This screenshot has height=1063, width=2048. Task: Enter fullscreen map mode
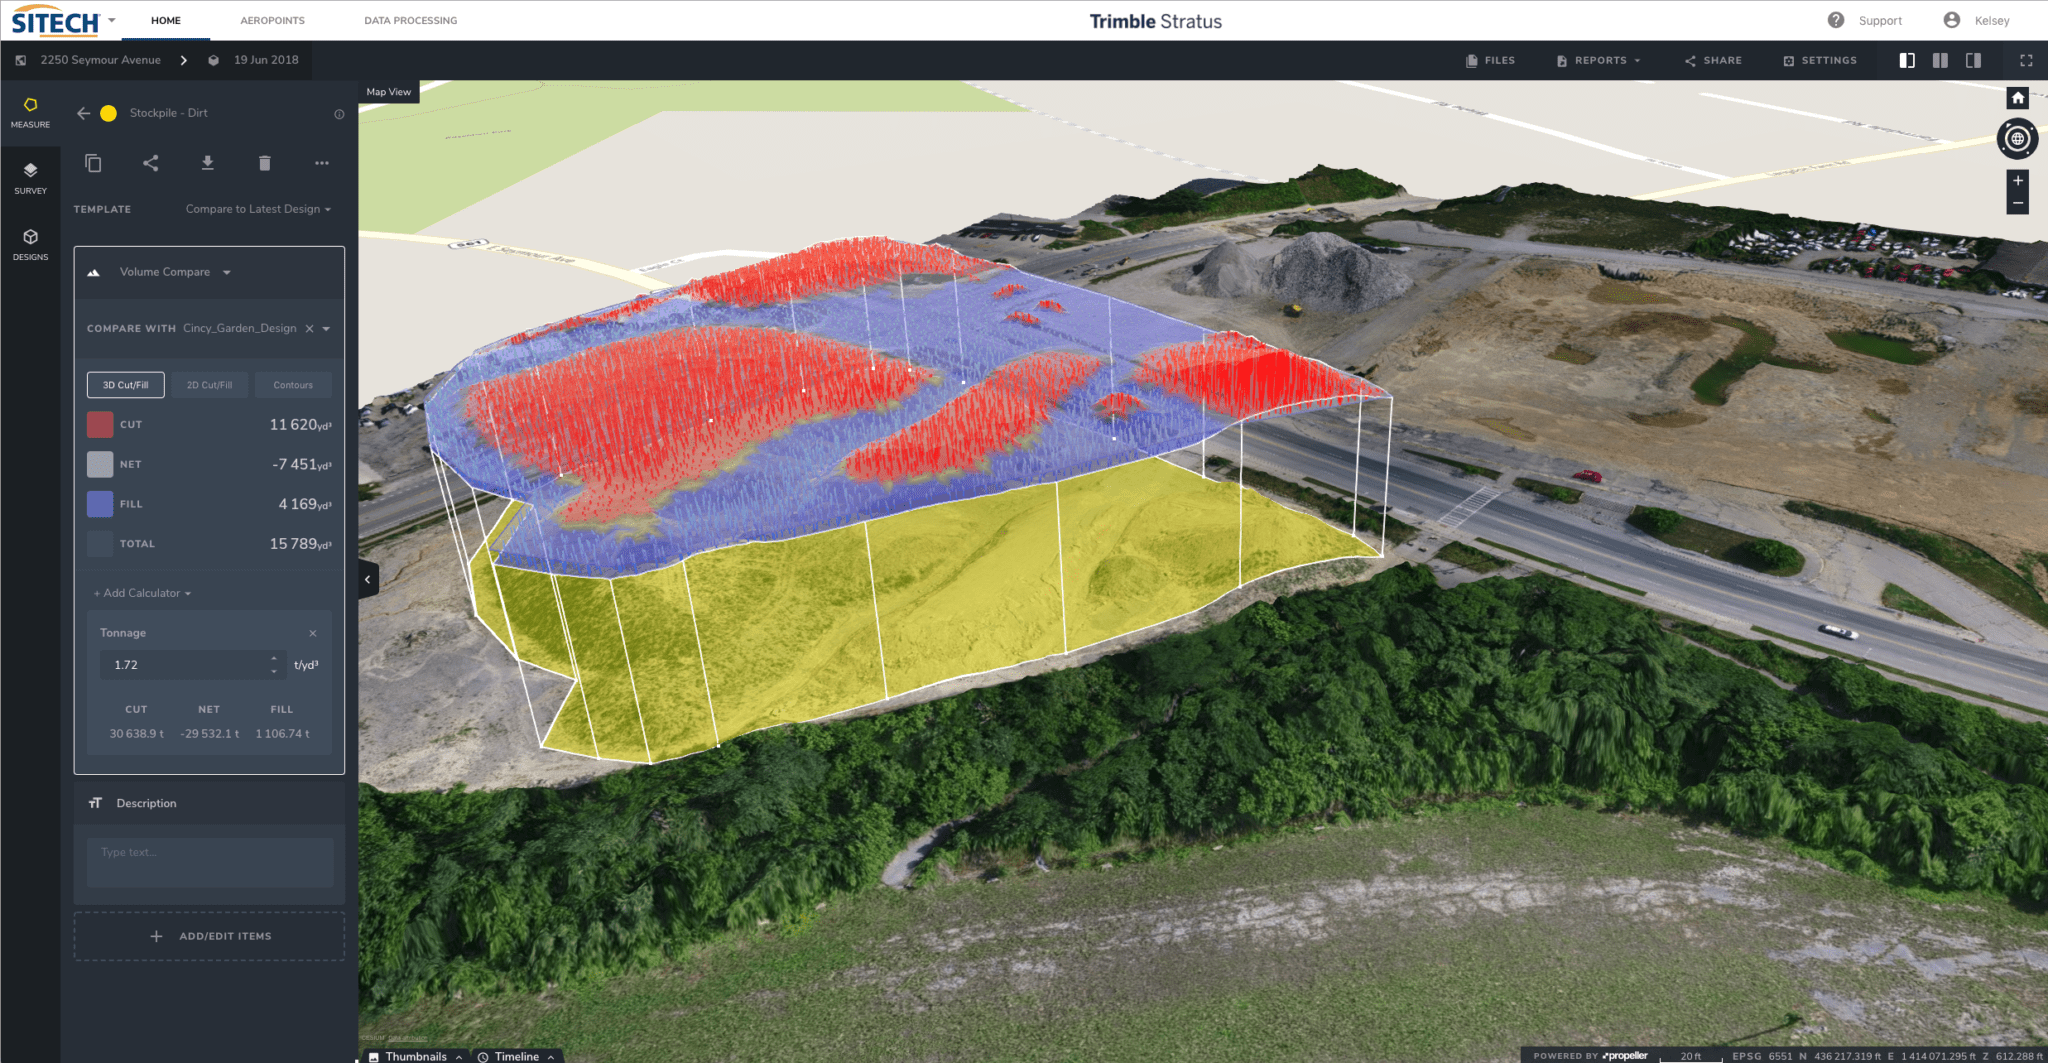tap(2026, 61)
